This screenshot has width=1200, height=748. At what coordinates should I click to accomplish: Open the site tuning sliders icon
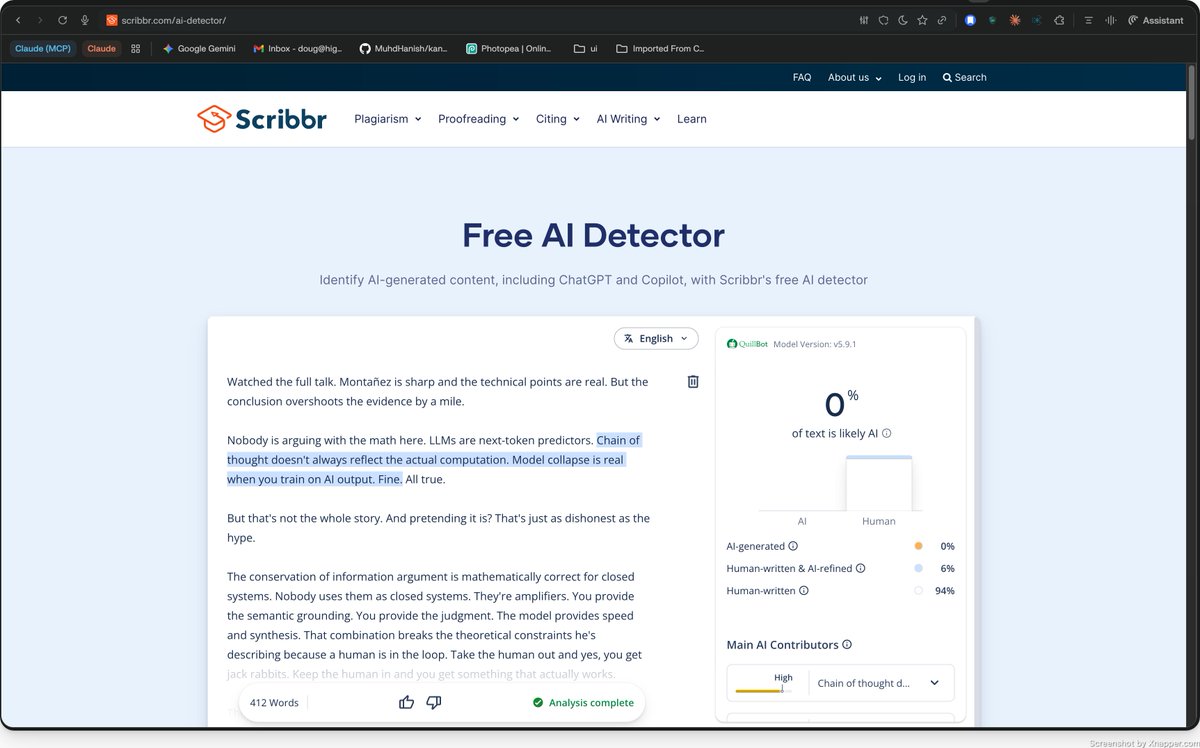click(x=865, y=20)
